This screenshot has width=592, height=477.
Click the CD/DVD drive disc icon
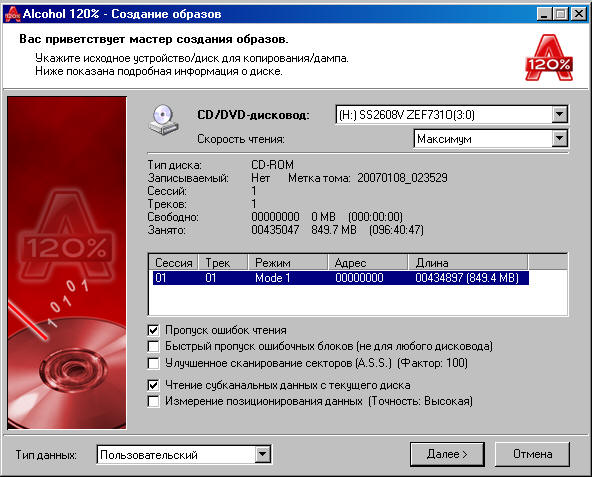(x=163, y=120)
